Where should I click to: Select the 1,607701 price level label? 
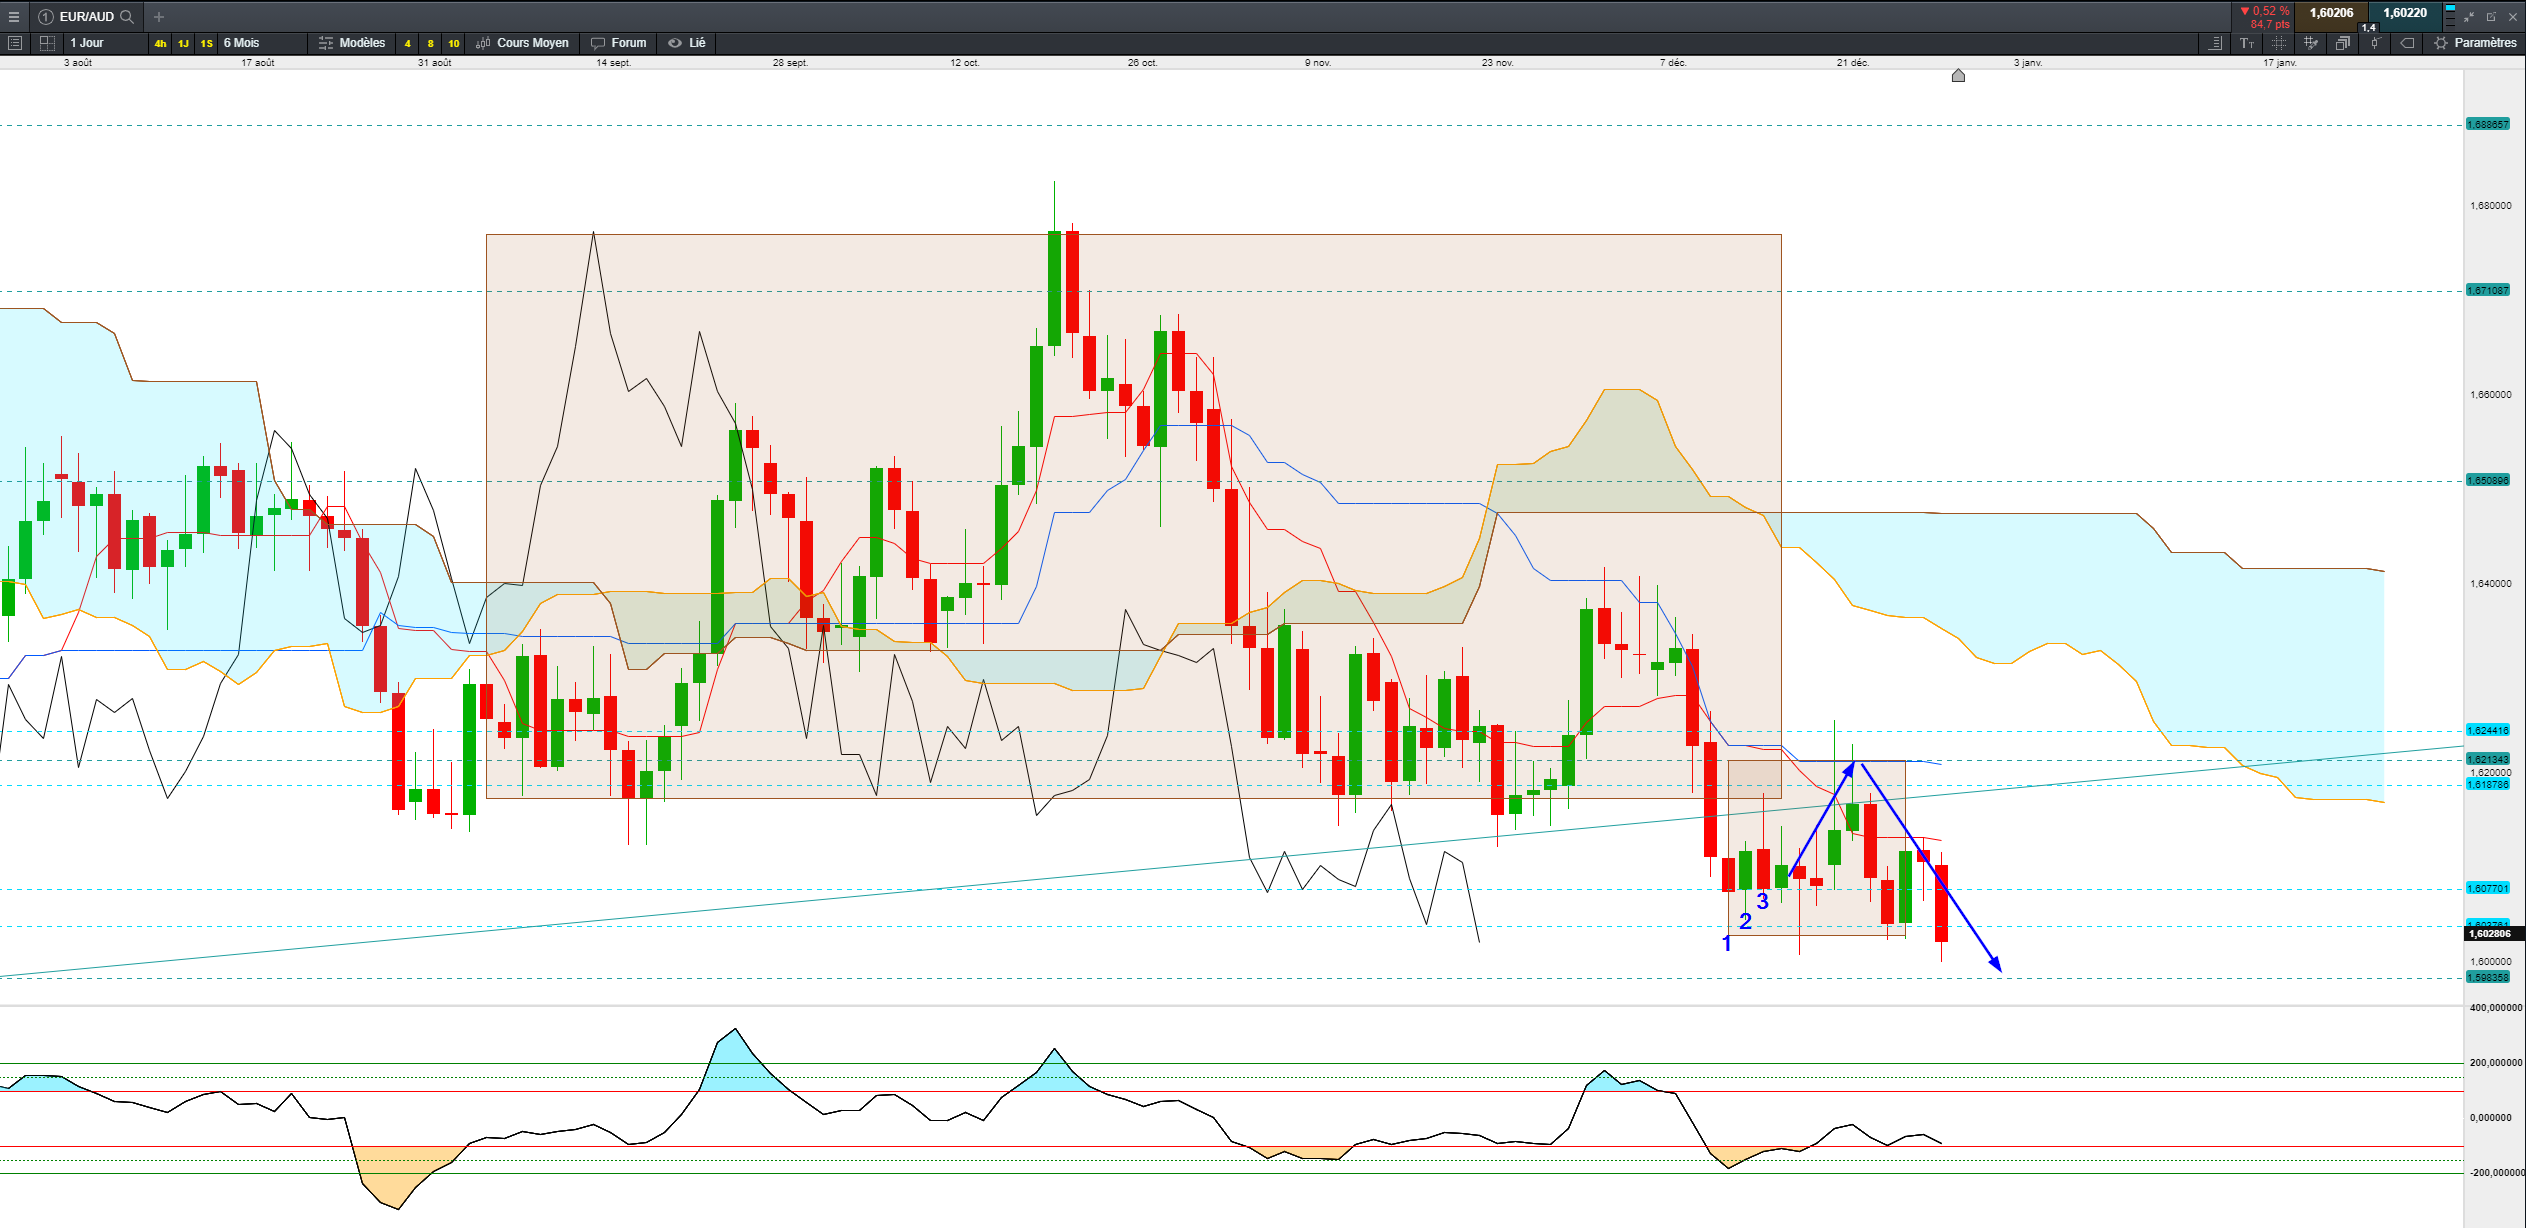(x=2488, y=888)
